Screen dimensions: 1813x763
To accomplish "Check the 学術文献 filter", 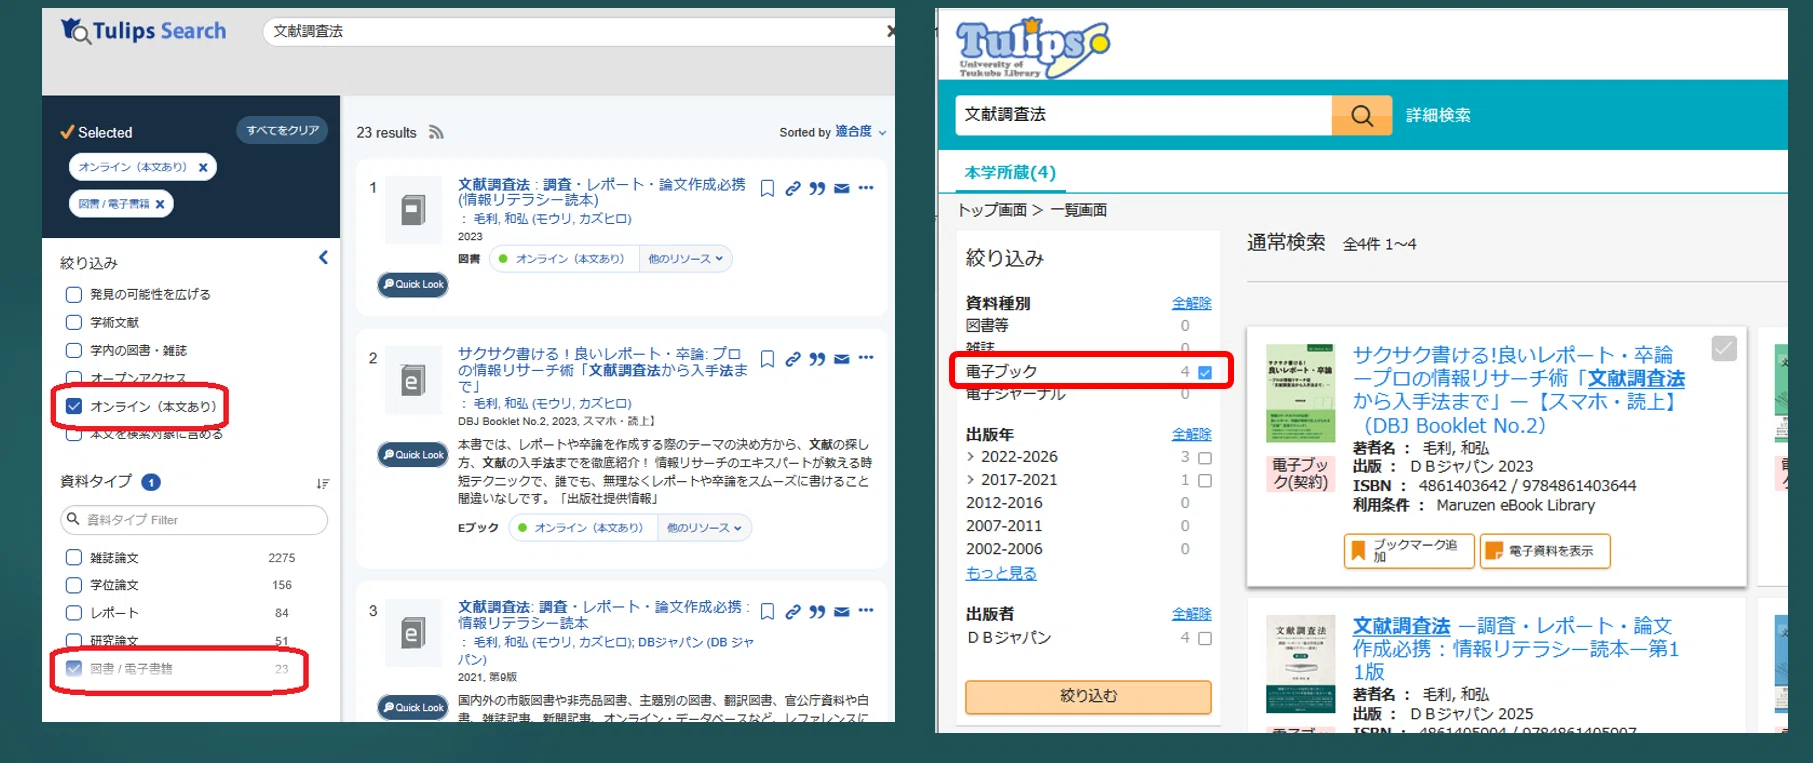I will click(x=73, y=322).
